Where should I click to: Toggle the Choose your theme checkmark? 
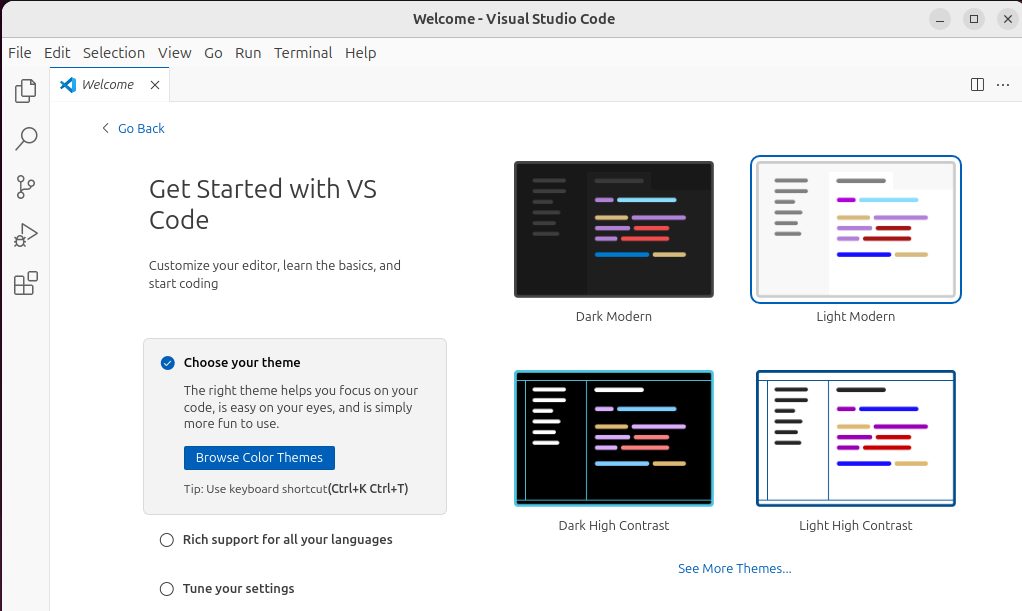coord(168,363)
